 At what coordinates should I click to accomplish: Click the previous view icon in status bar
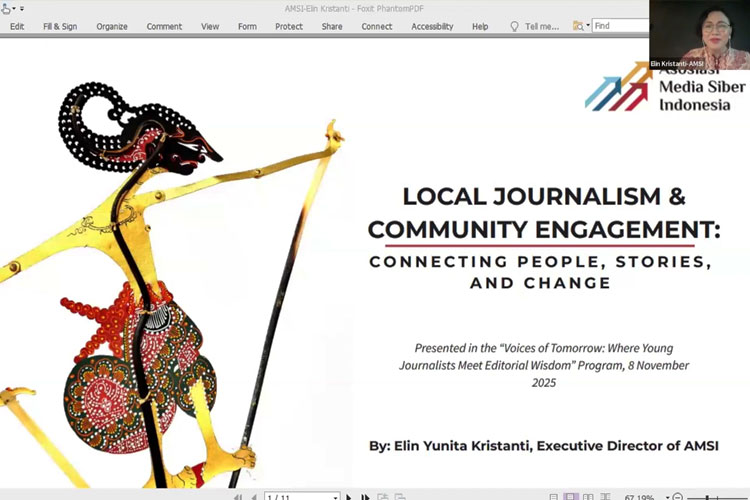pyautogui.click(x=383, y=498)
